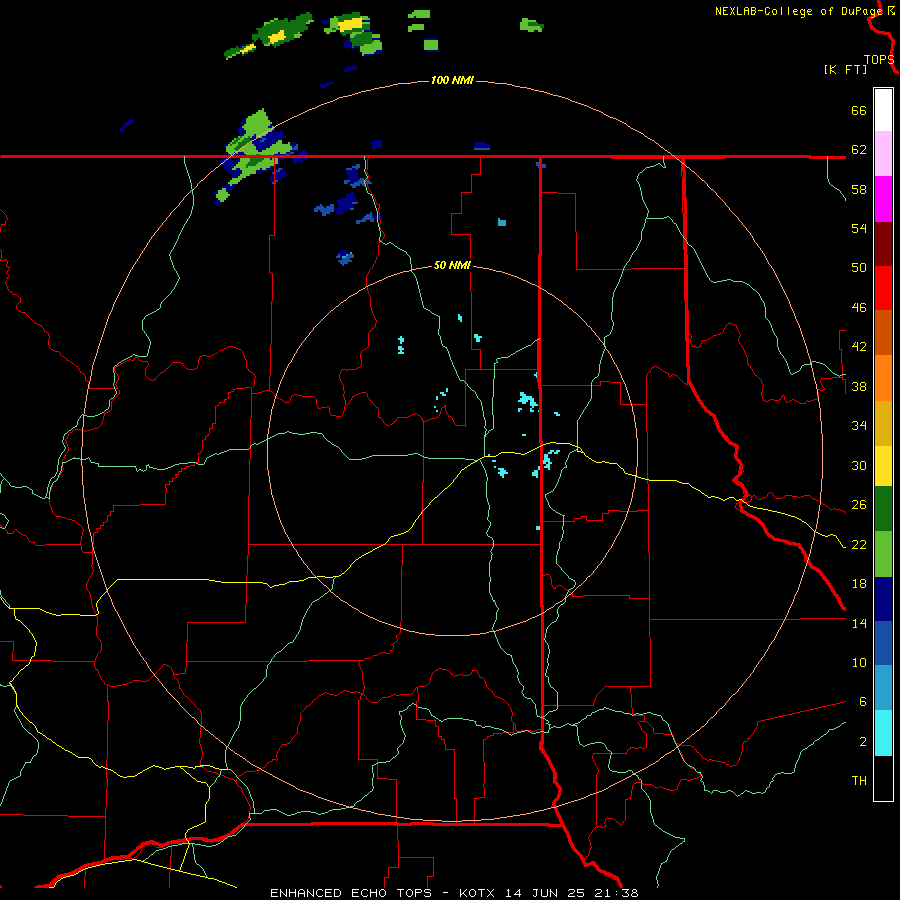Pick the light blue legend swatch

(x=883, y=688)
